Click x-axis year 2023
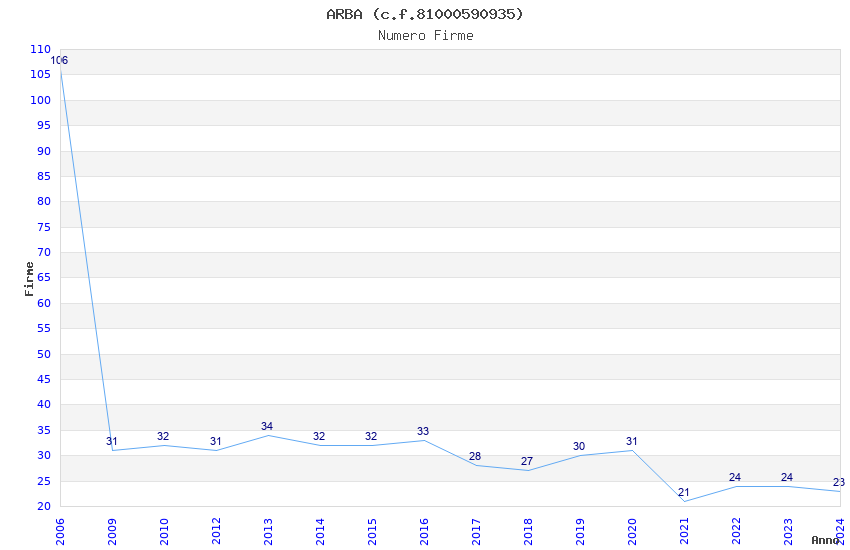This screenshot has height=550, width=850. [x=789, y=532]
